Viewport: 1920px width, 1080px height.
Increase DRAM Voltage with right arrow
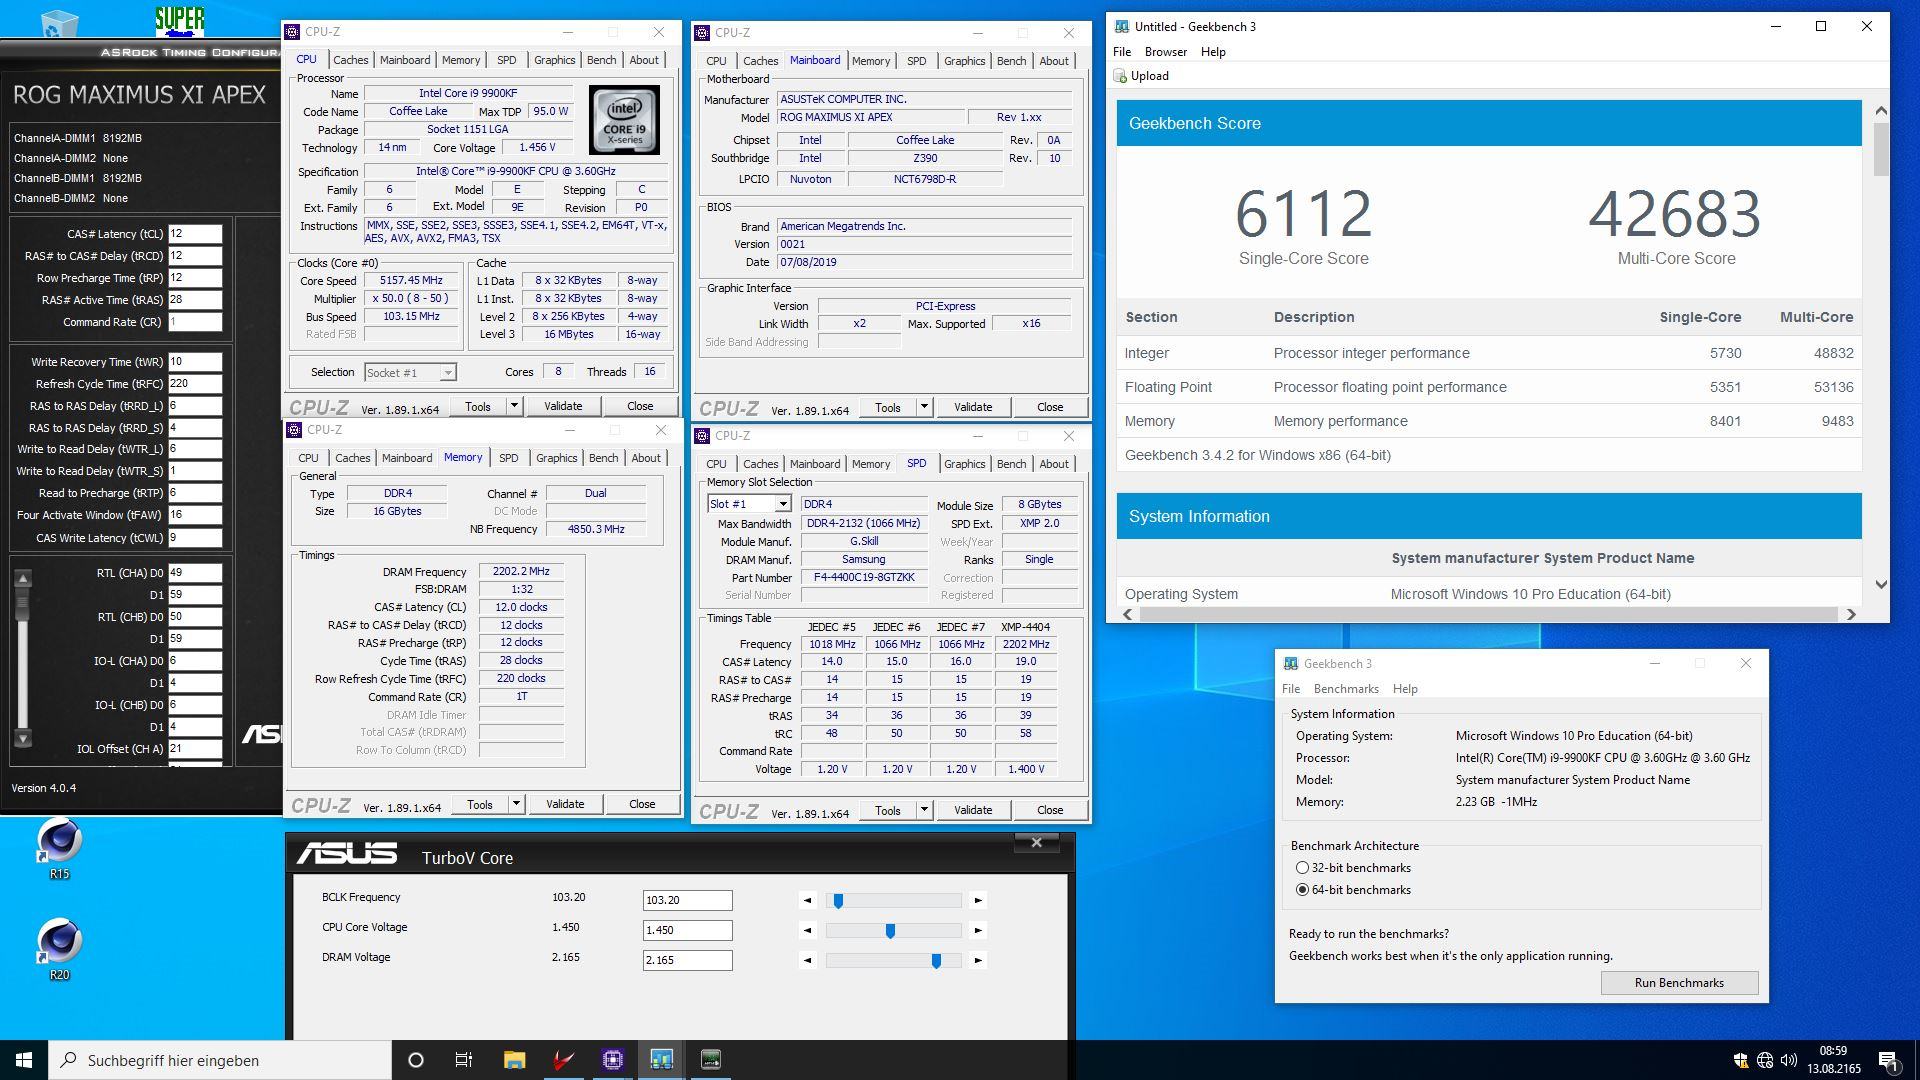tap(978, 960)
